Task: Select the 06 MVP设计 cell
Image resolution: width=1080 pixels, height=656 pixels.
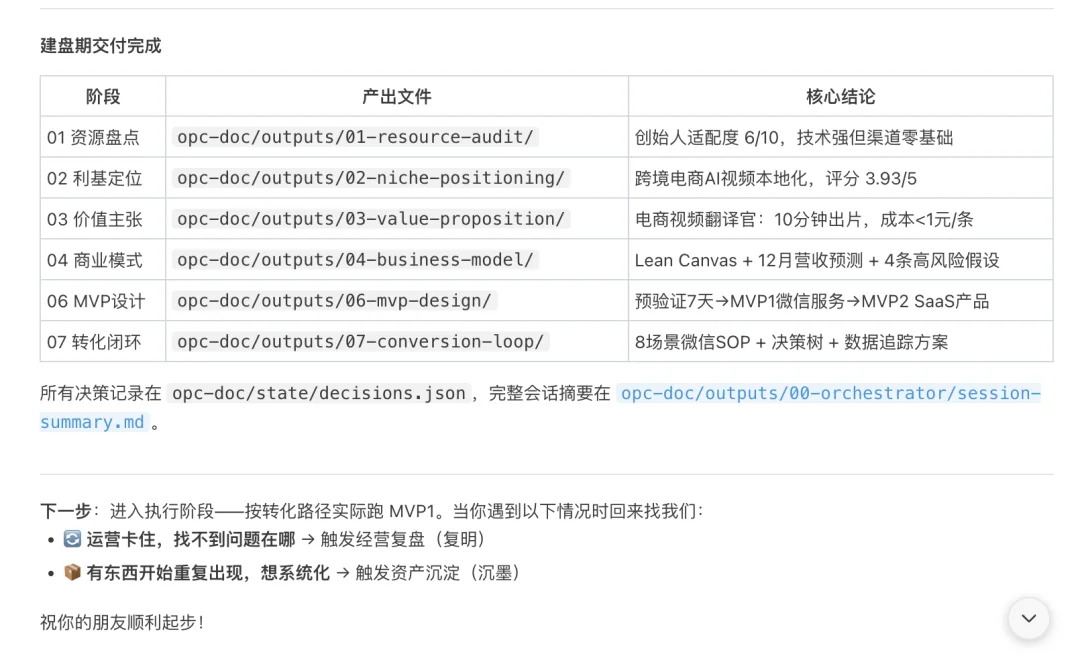Action: [103, 301]
